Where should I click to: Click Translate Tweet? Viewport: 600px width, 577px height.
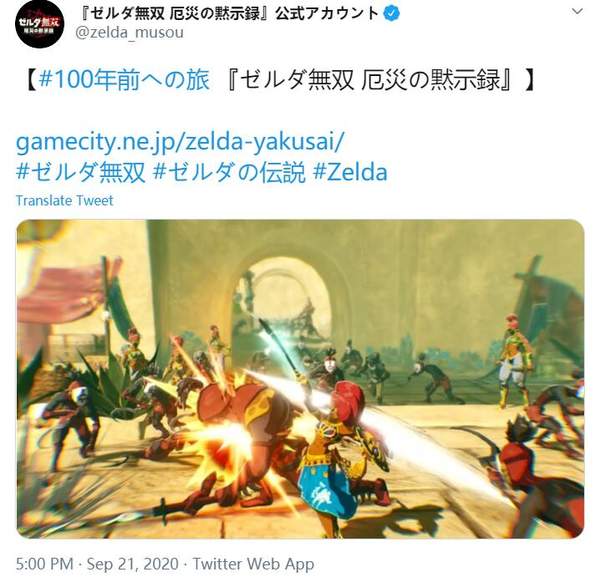coord(64,200)
